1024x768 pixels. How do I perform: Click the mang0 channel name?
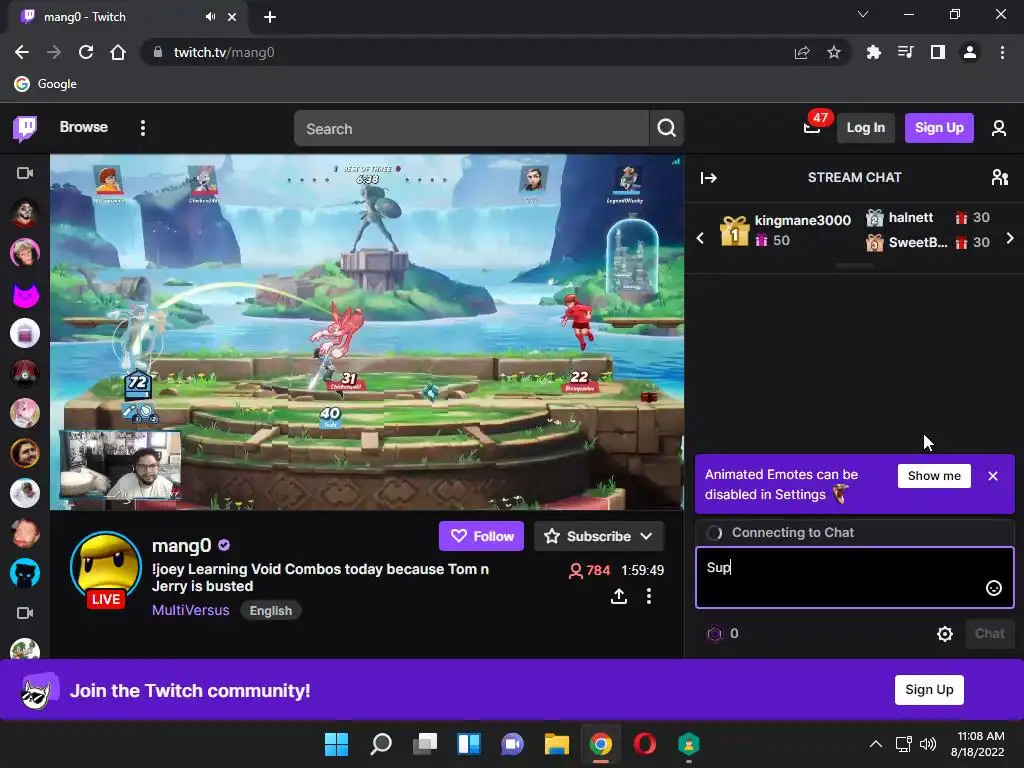[182, 545]
